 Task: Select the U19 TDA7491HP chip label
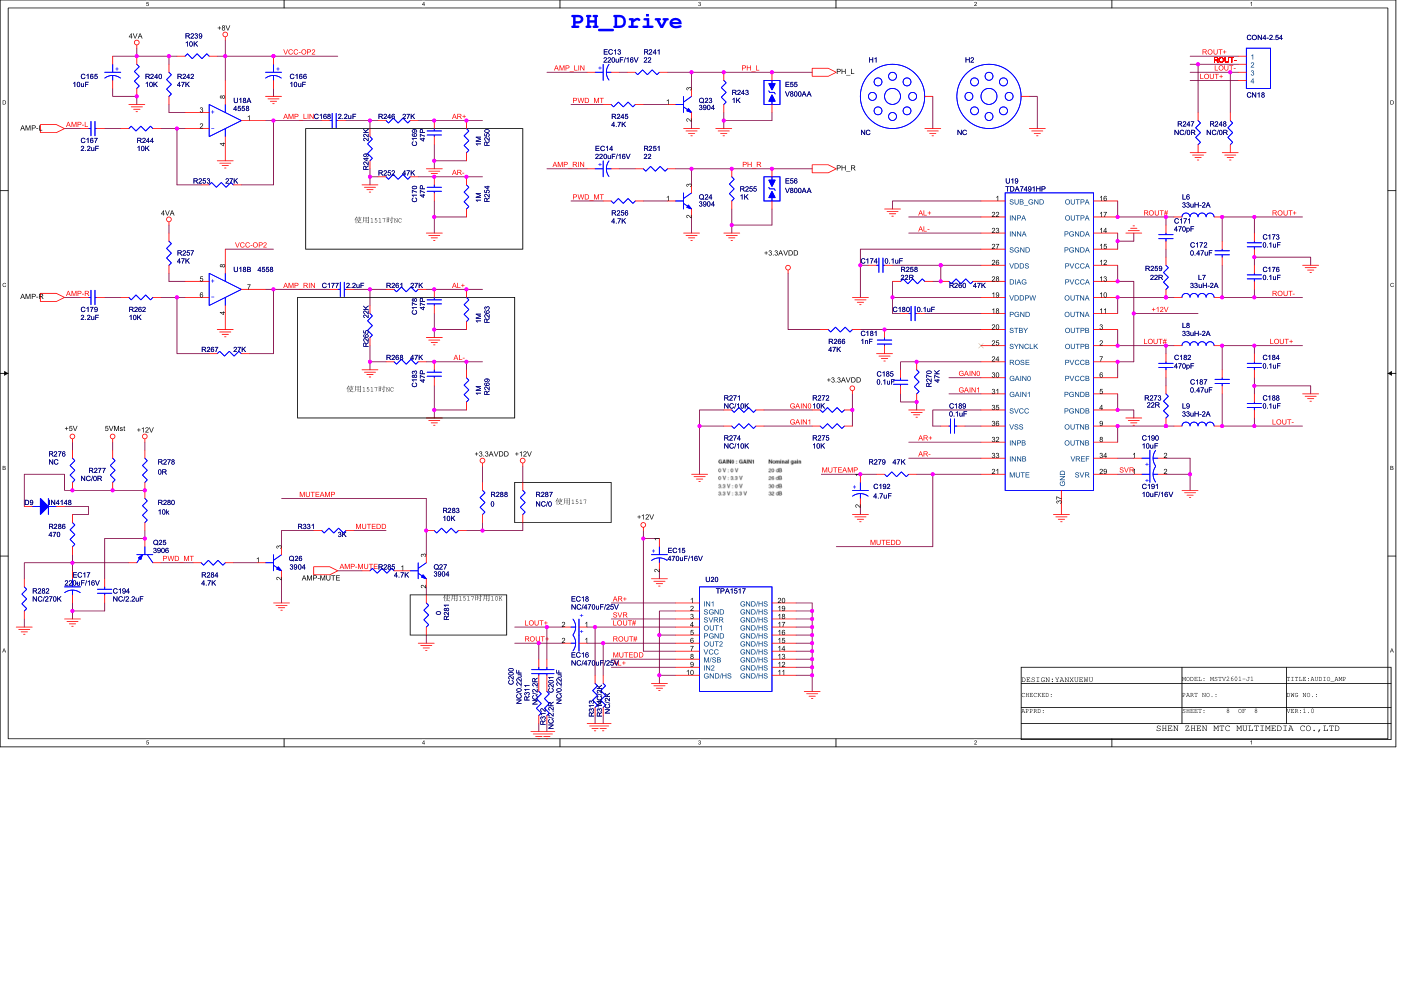[x=1025, y=185]
